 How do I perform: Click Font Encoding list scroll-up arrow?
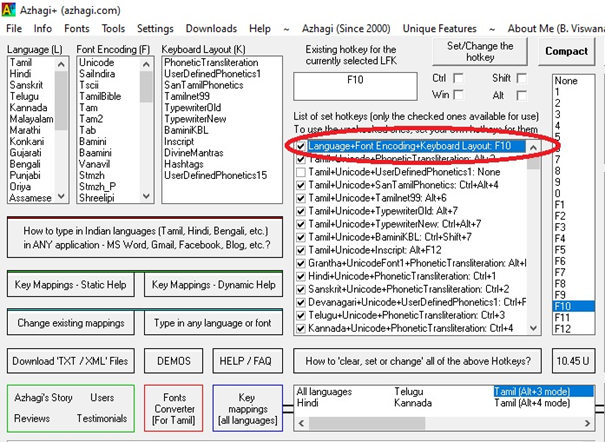(146, 64)
